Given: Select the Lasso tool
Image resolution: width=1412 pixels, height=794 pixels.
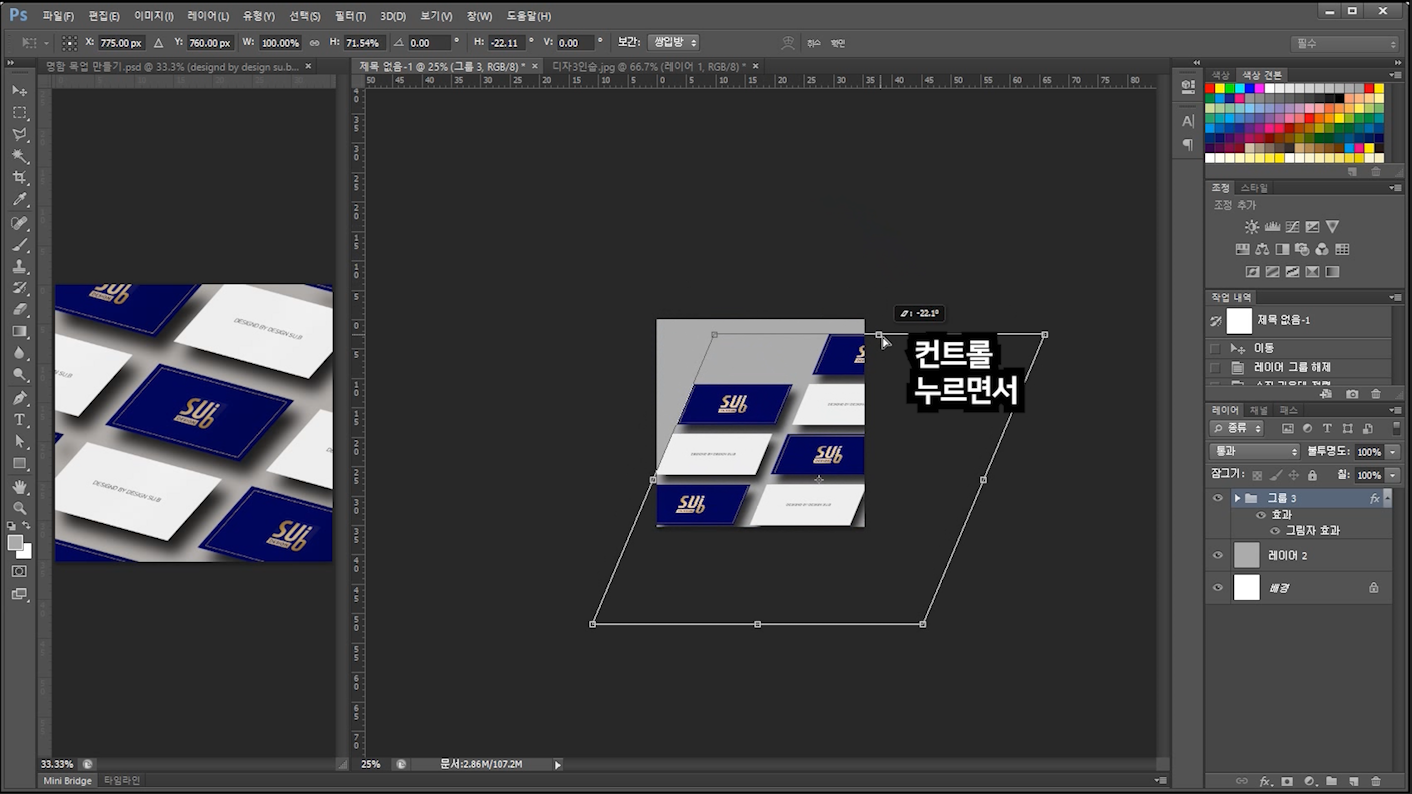Looking at the screenshot, I should pyautogui.click(x=20, y=135).
